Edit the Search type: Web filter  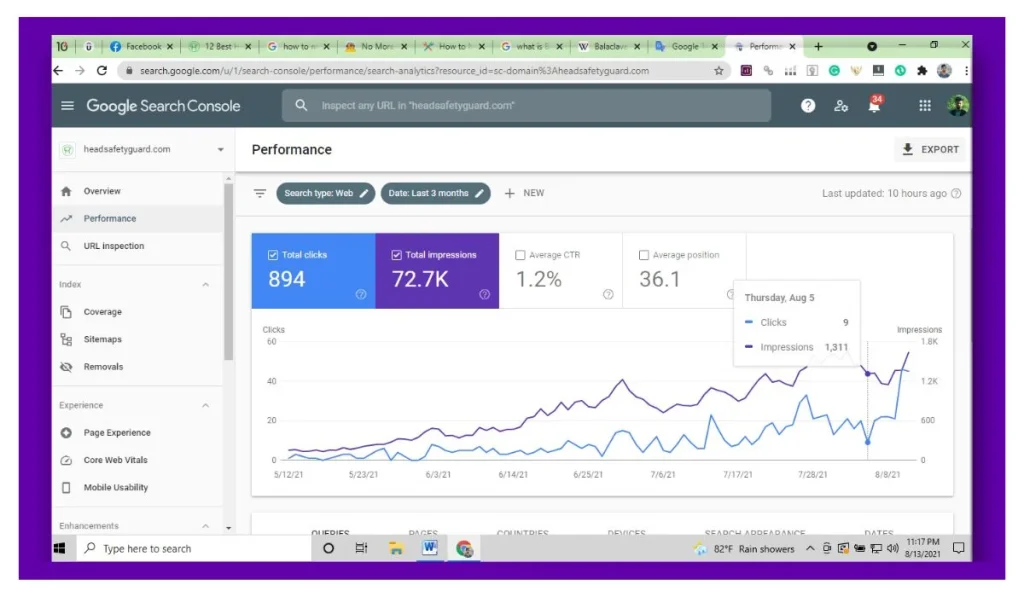(x=326, y=193)
